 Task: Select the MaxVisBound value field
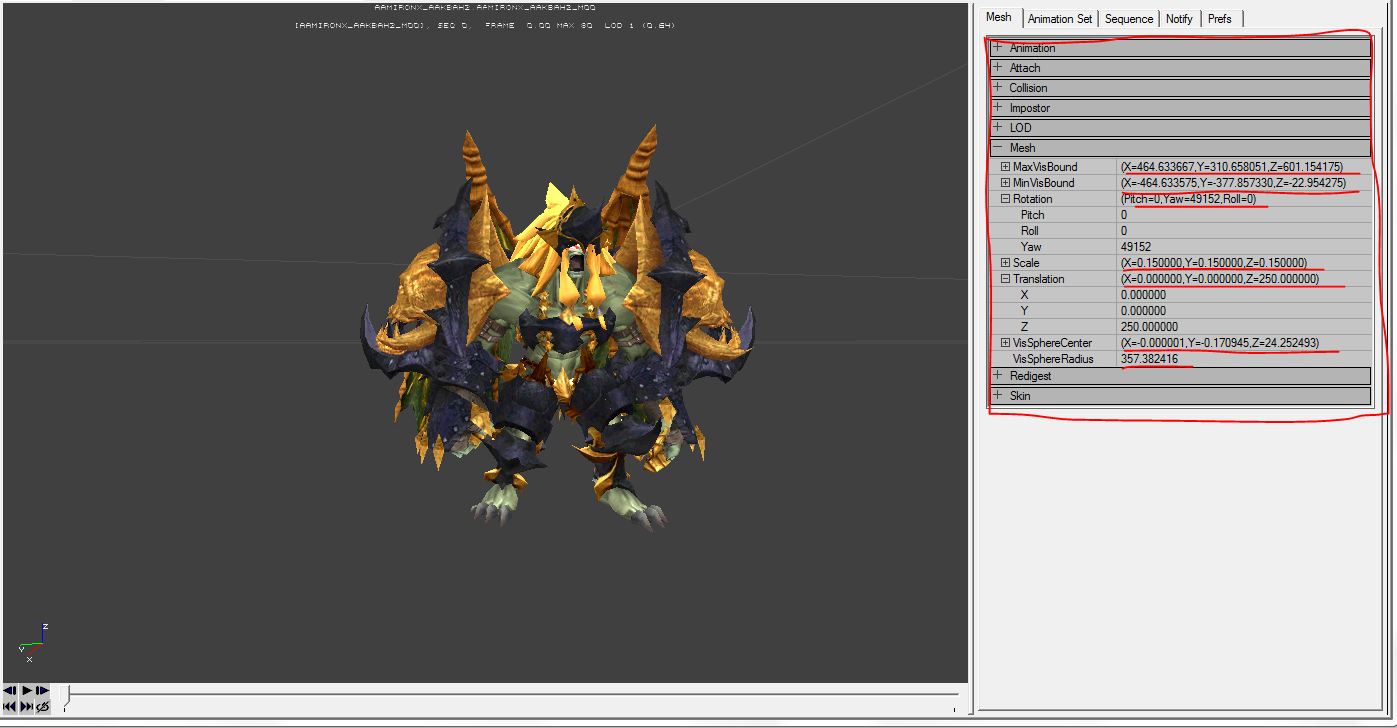pyautogui.click(x=1245, y=167)
